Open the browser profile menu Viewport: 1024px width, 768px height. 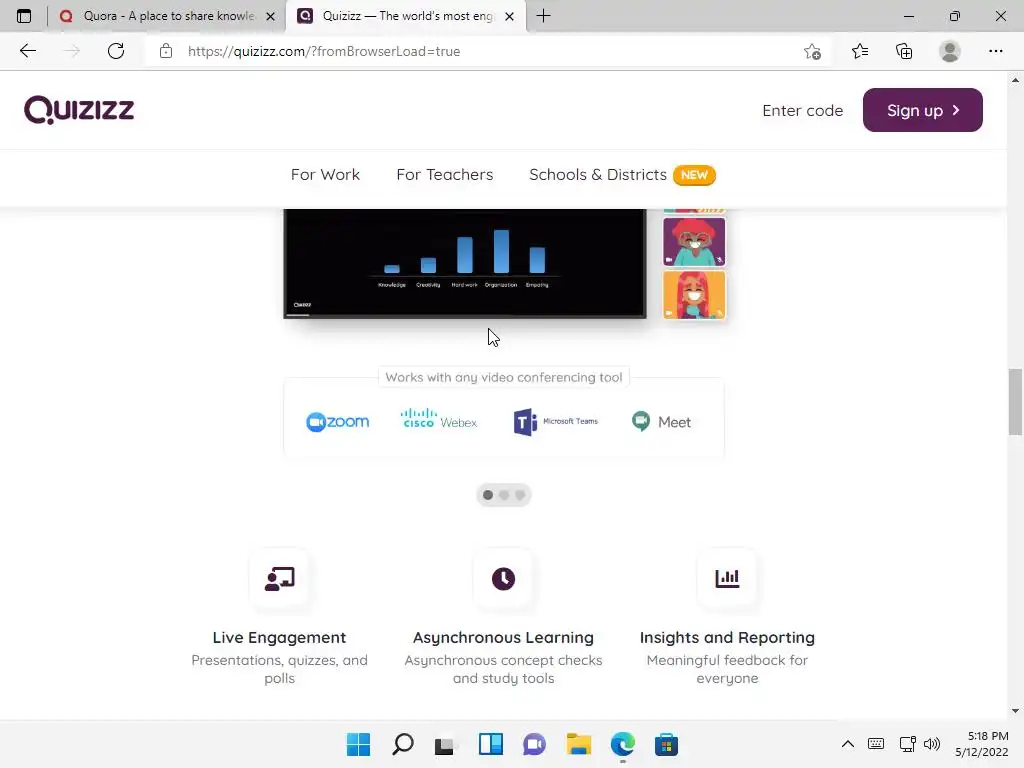tap(950, 51)
